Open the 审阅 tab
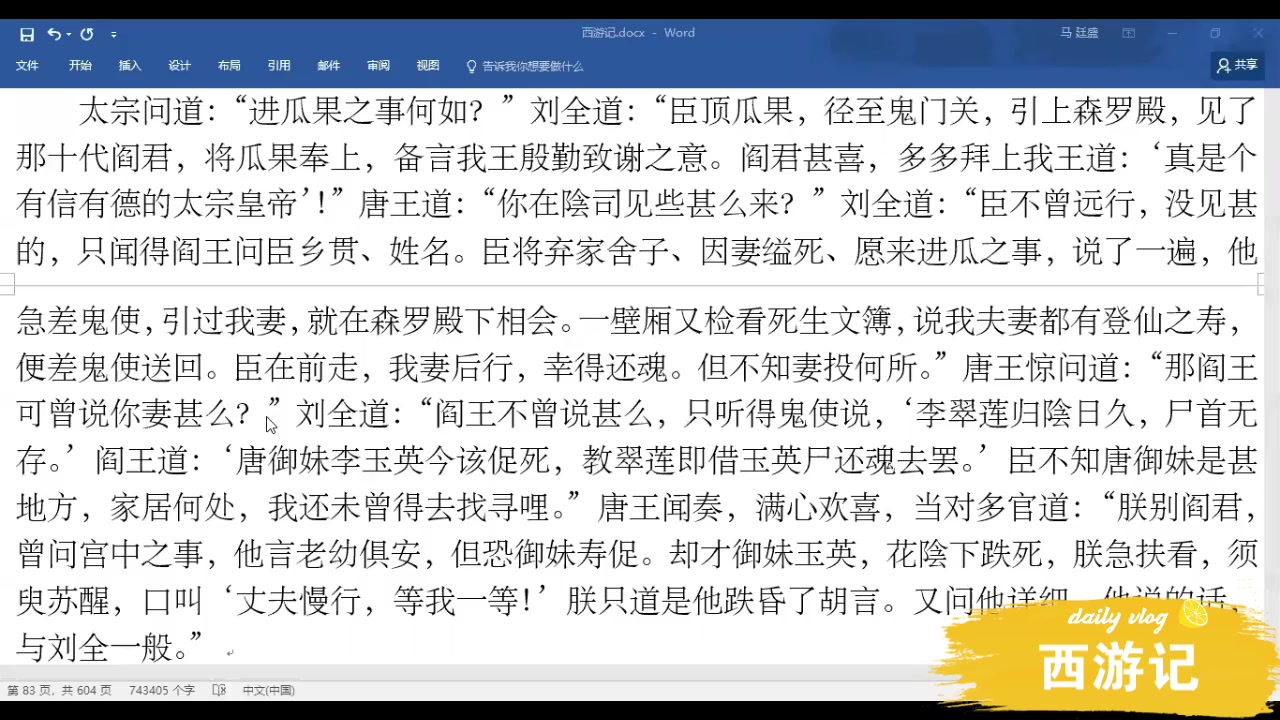 click(378, 66)
